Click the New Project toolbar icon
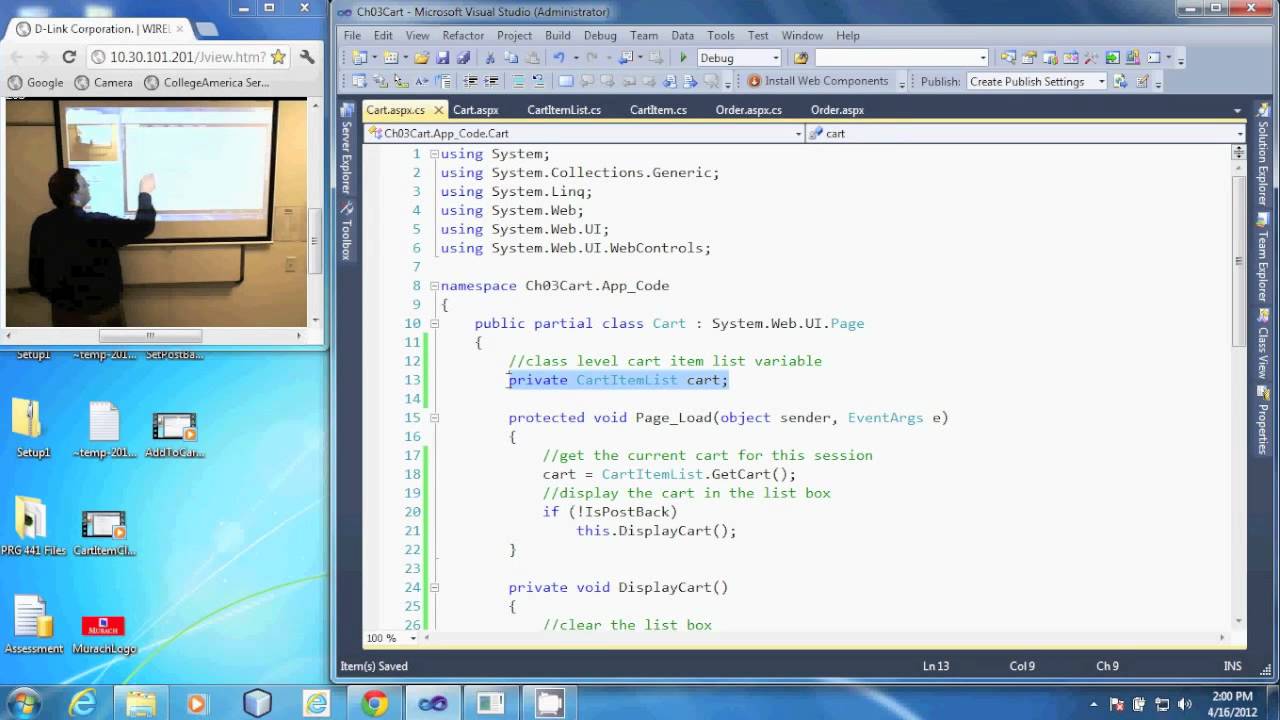 pos(359,58)
